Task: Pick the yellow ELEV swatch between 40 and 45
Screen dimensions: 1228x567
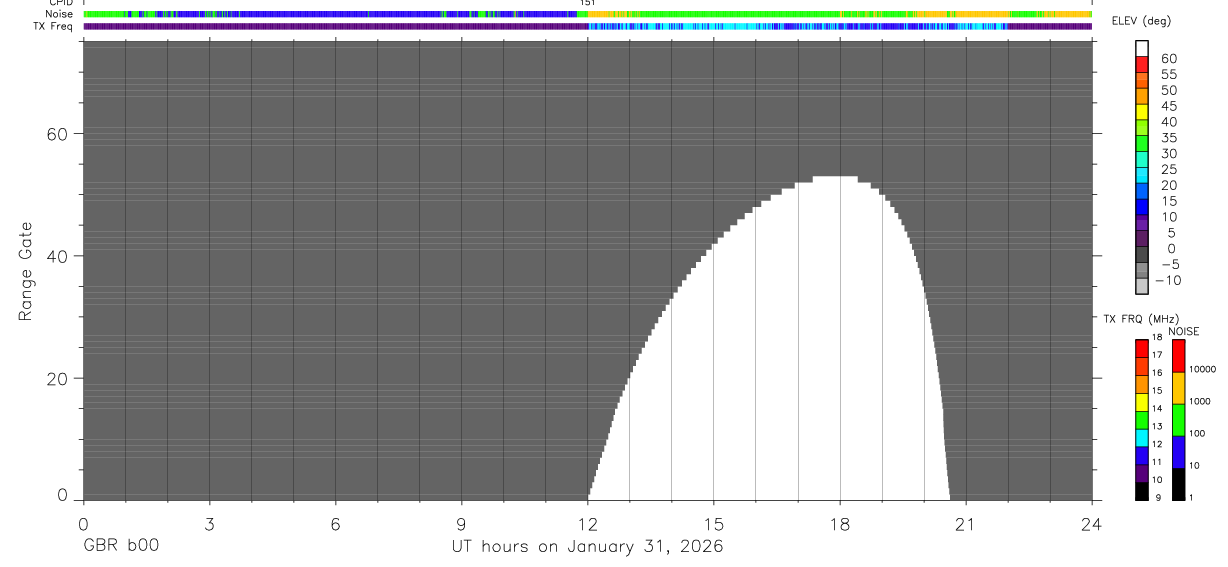Action: point(1142,113)
